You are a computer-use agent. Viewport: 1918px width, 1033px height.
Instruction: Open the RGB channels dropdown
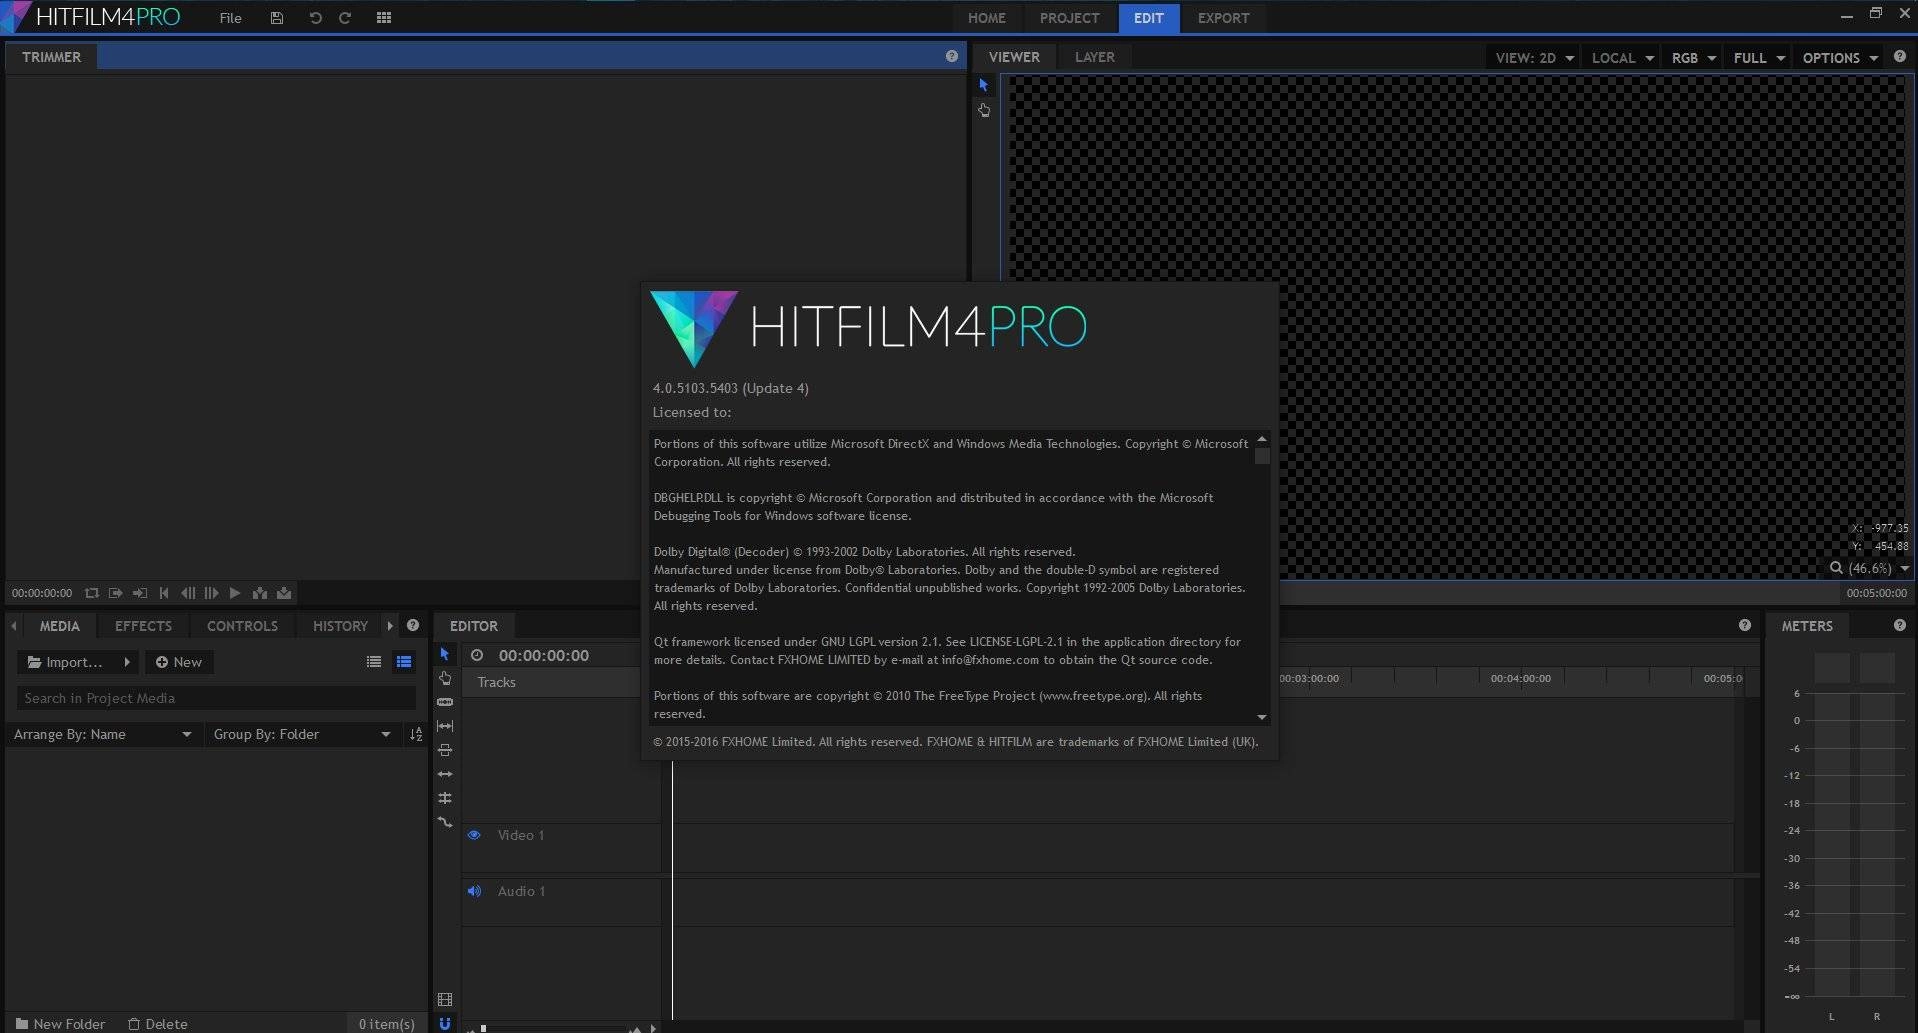coord(1693,58)
